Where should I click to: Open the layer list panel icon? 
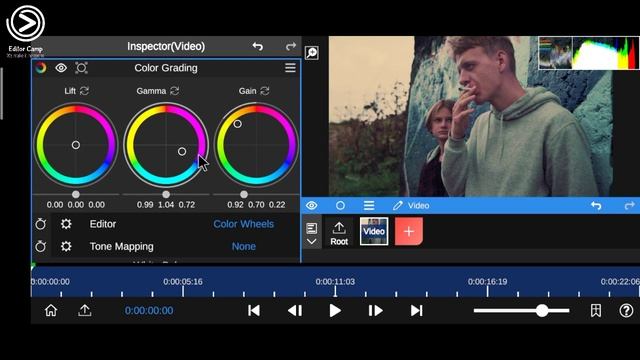[x=311, y=228]
